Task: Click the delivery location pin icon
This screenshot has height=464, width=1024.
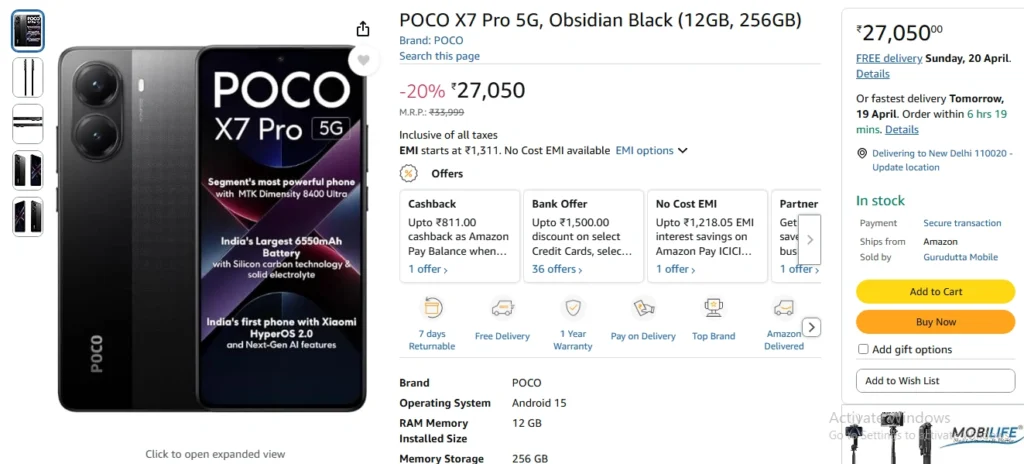Action: coord(862,153)
